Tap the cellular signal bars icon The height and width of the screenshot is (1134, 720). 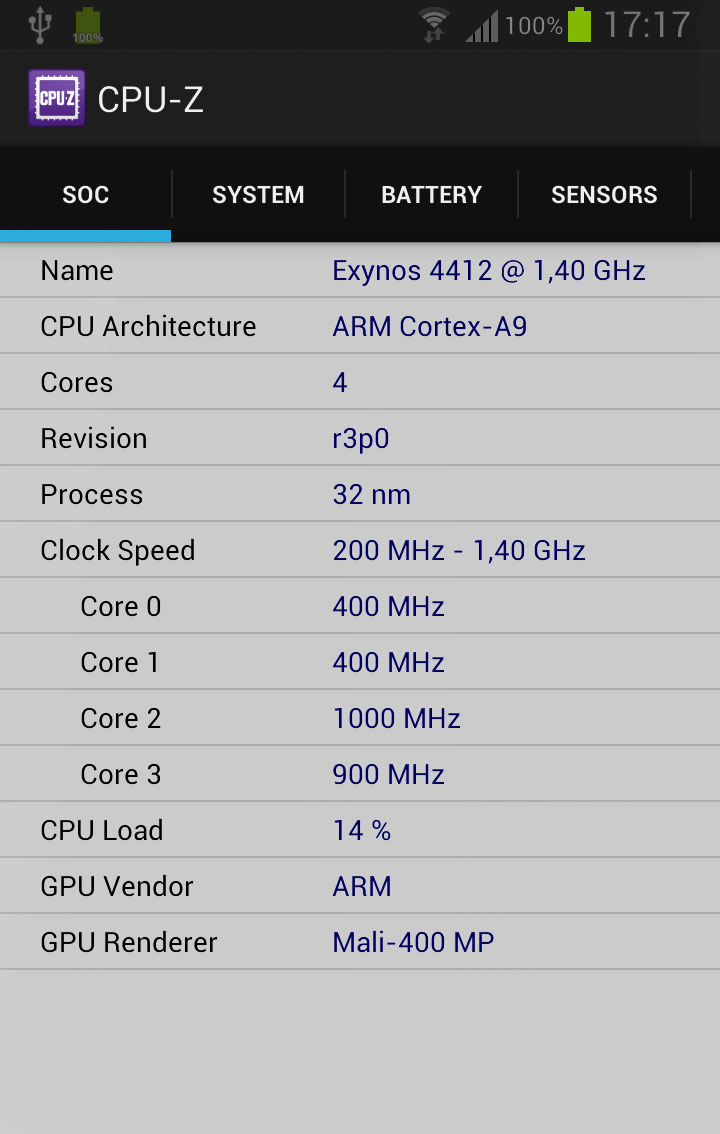tap(481, 26)
